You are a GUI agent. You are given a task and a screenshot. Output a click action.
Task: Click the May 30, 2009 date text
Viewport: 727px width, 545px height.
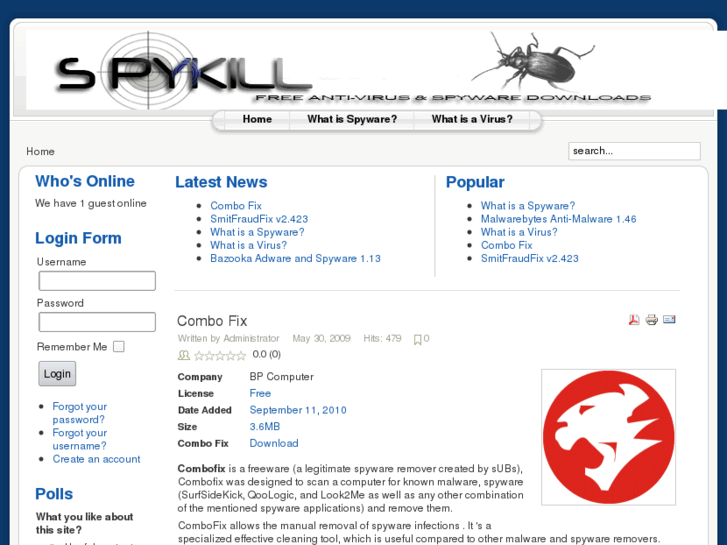point(321,338)
